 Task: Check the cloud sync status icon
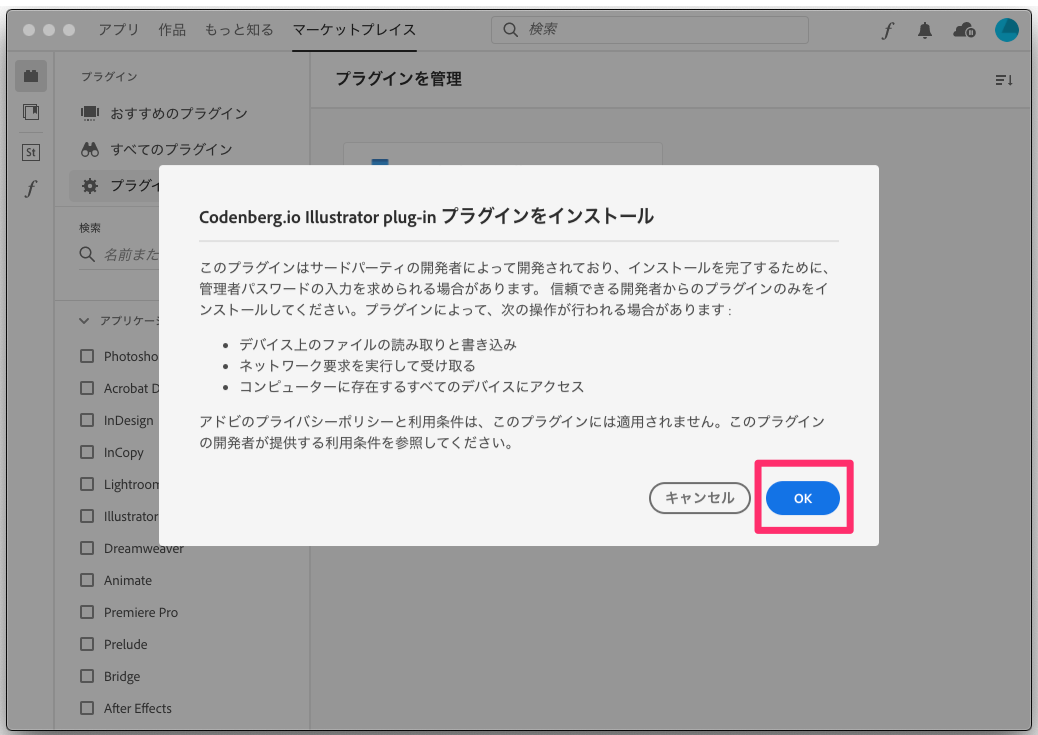[964, 30]
